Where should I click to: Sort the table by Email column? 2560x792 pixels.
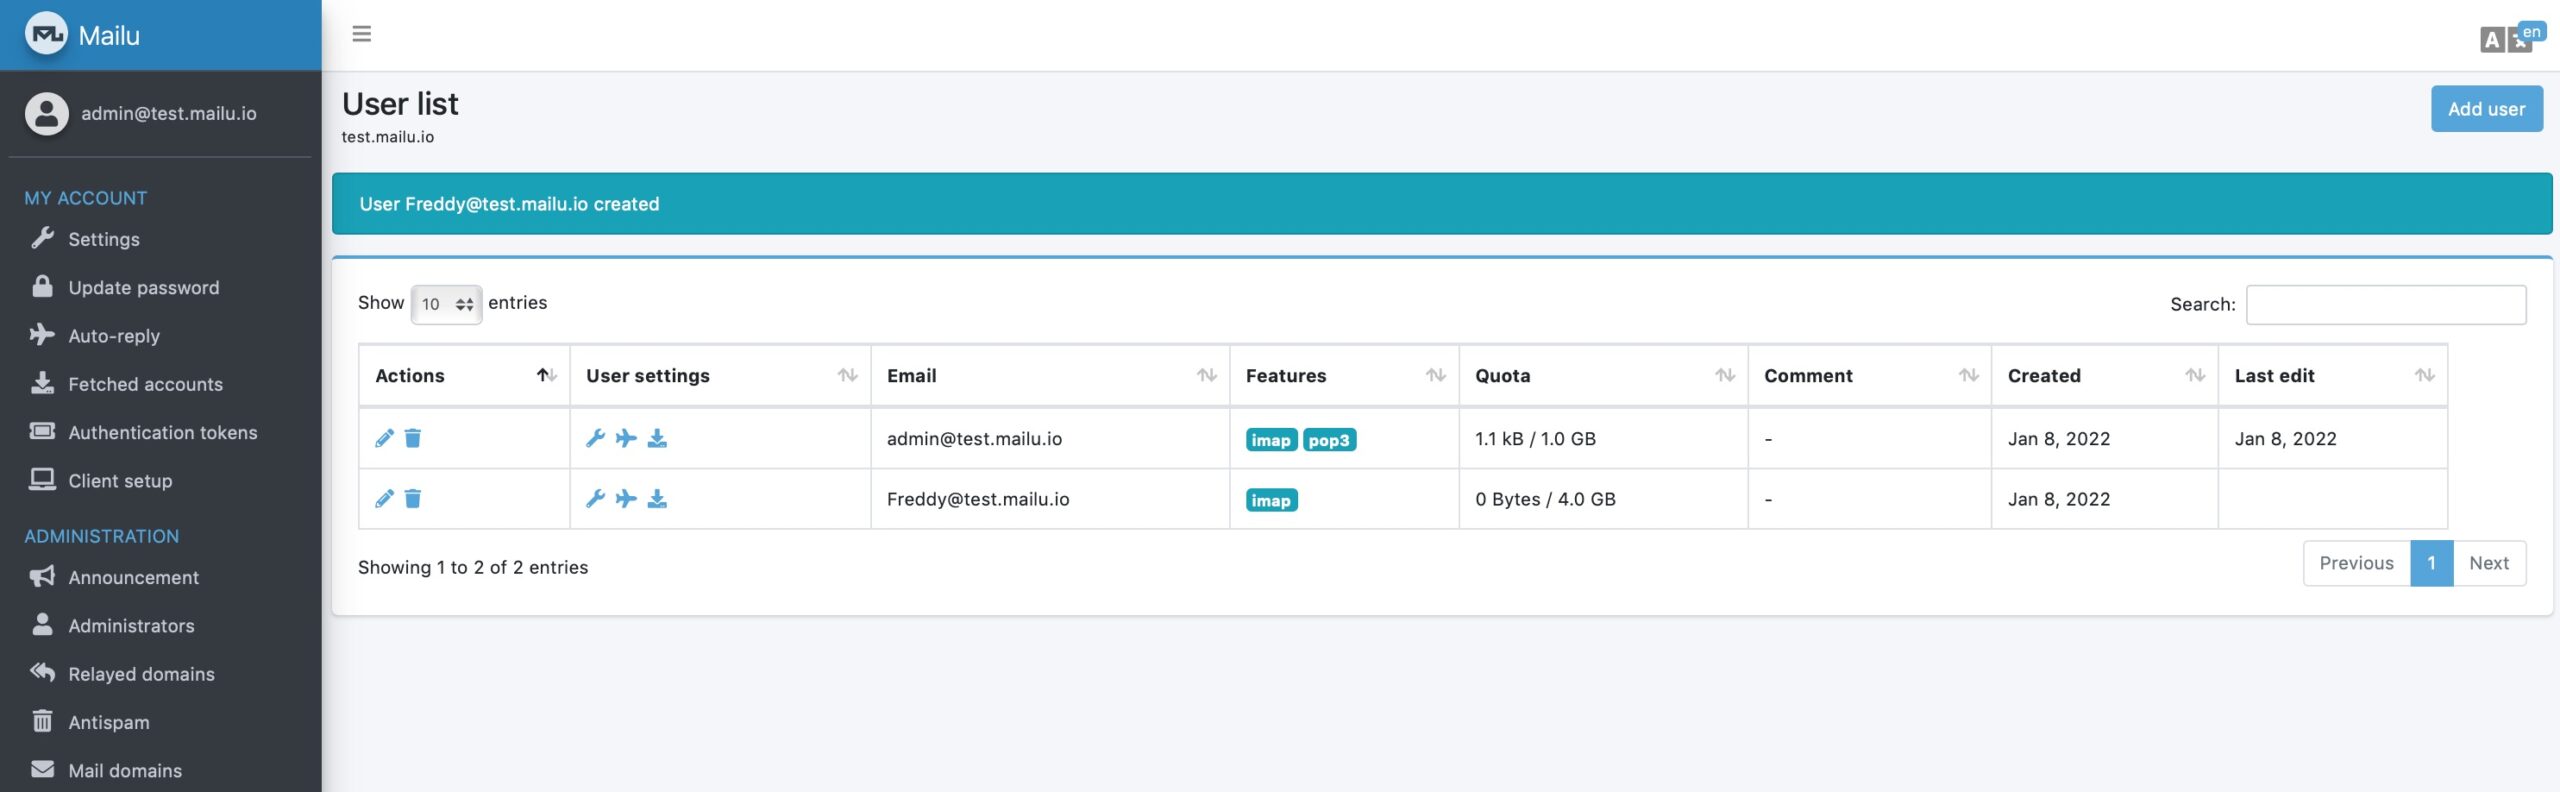pyautogui.click(x=1049, y=376)
